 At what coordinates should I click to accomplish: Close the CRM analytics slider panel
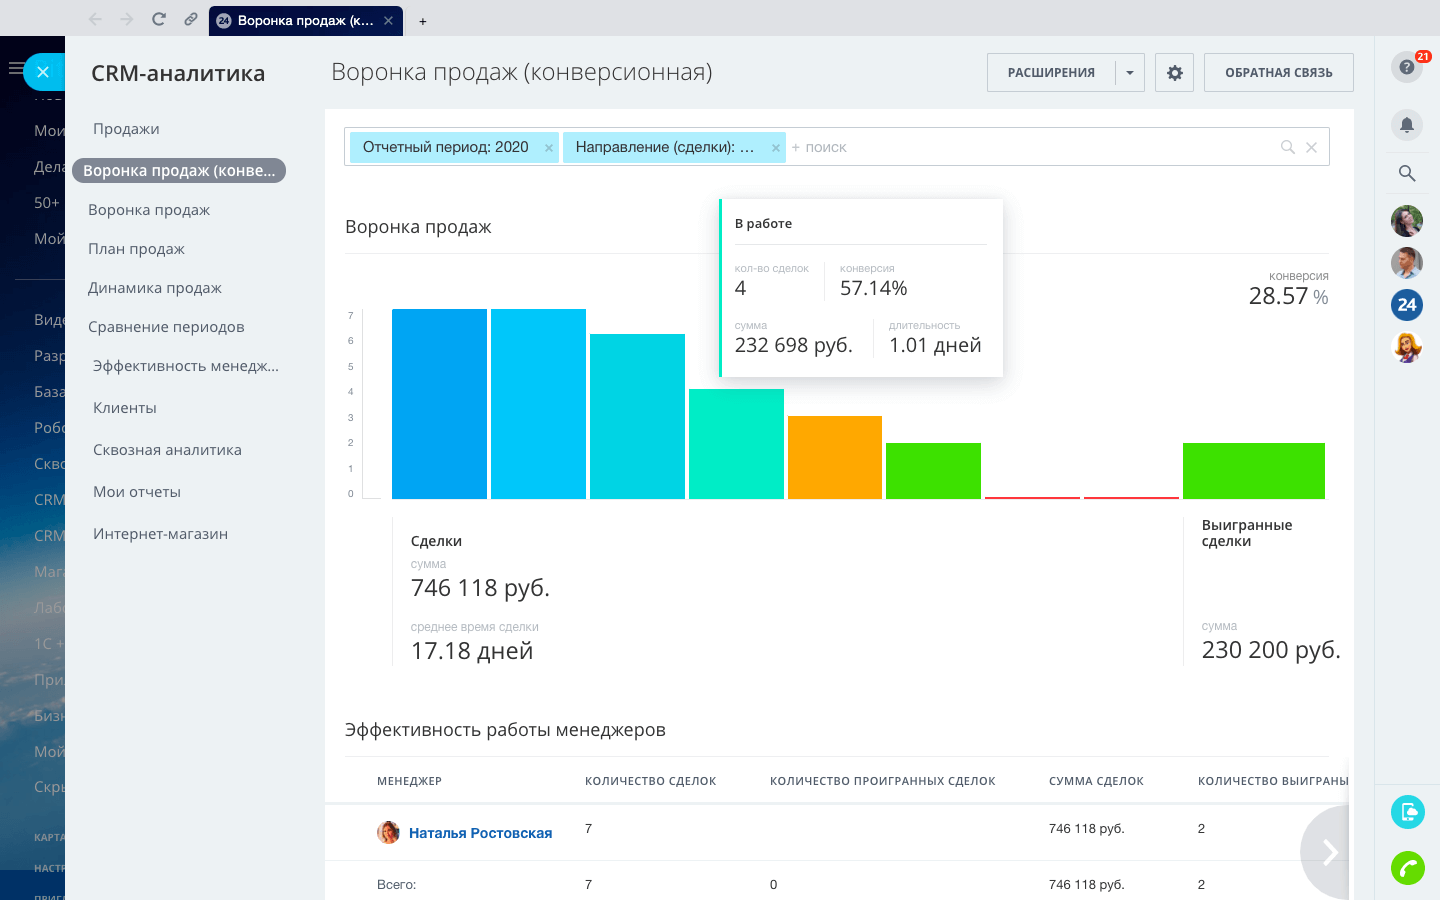coord(43,72)
